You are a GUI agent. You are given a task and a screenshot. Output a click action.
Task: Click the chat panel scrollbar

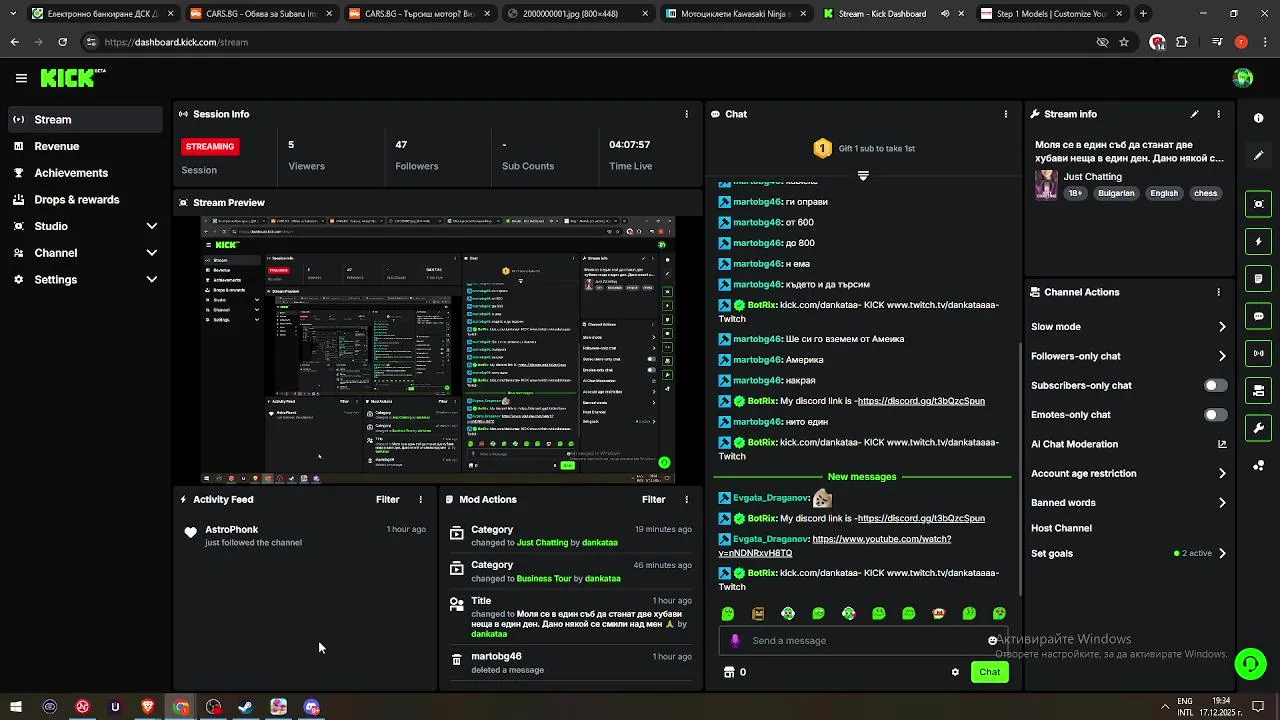1019,468
